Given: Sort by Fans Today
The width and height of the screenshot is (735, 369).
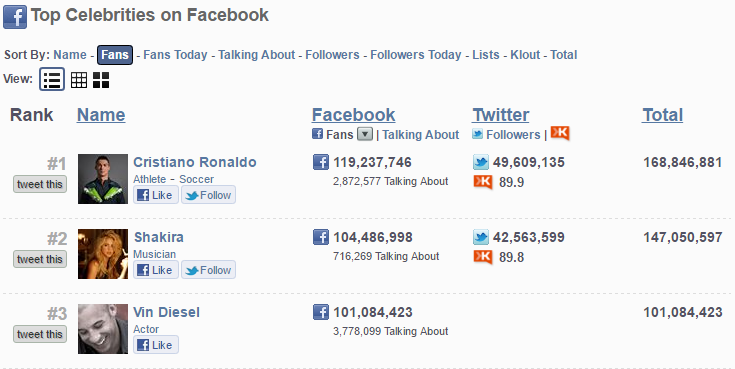Looking at the screenshot, I should [175, 55].
